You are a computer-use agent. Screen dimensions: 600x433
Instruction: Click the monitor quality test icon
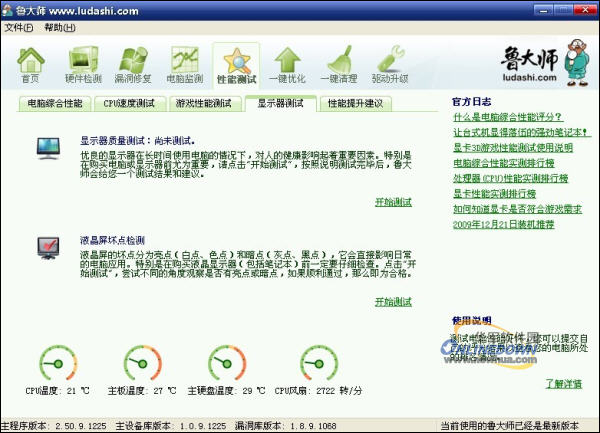(48, 148)
